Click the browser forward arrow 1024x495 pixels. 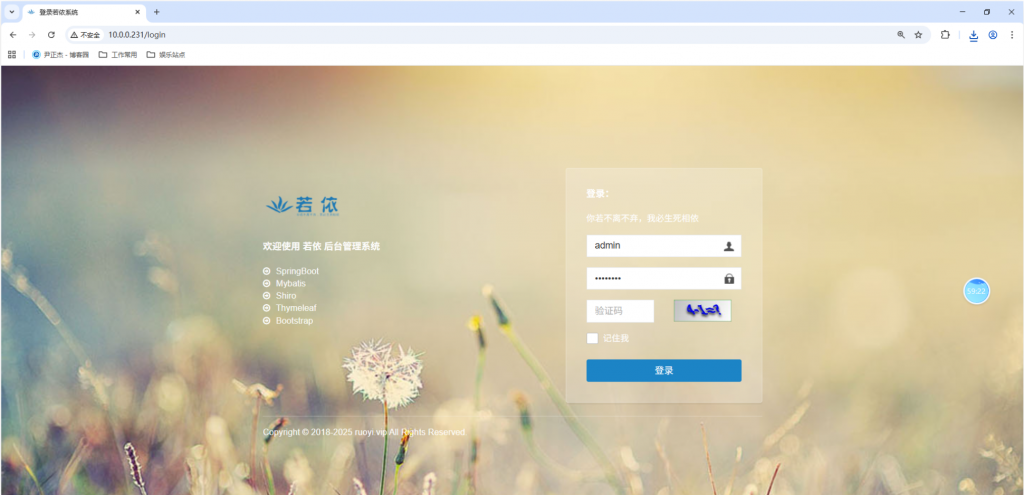point(32,35)
